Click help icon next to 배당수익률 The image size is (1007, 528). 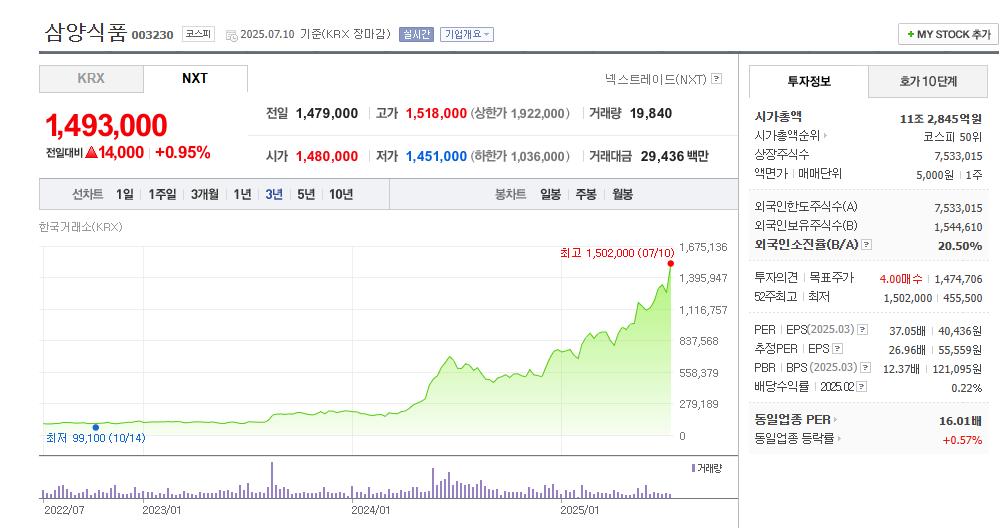(x=862, y=387)
